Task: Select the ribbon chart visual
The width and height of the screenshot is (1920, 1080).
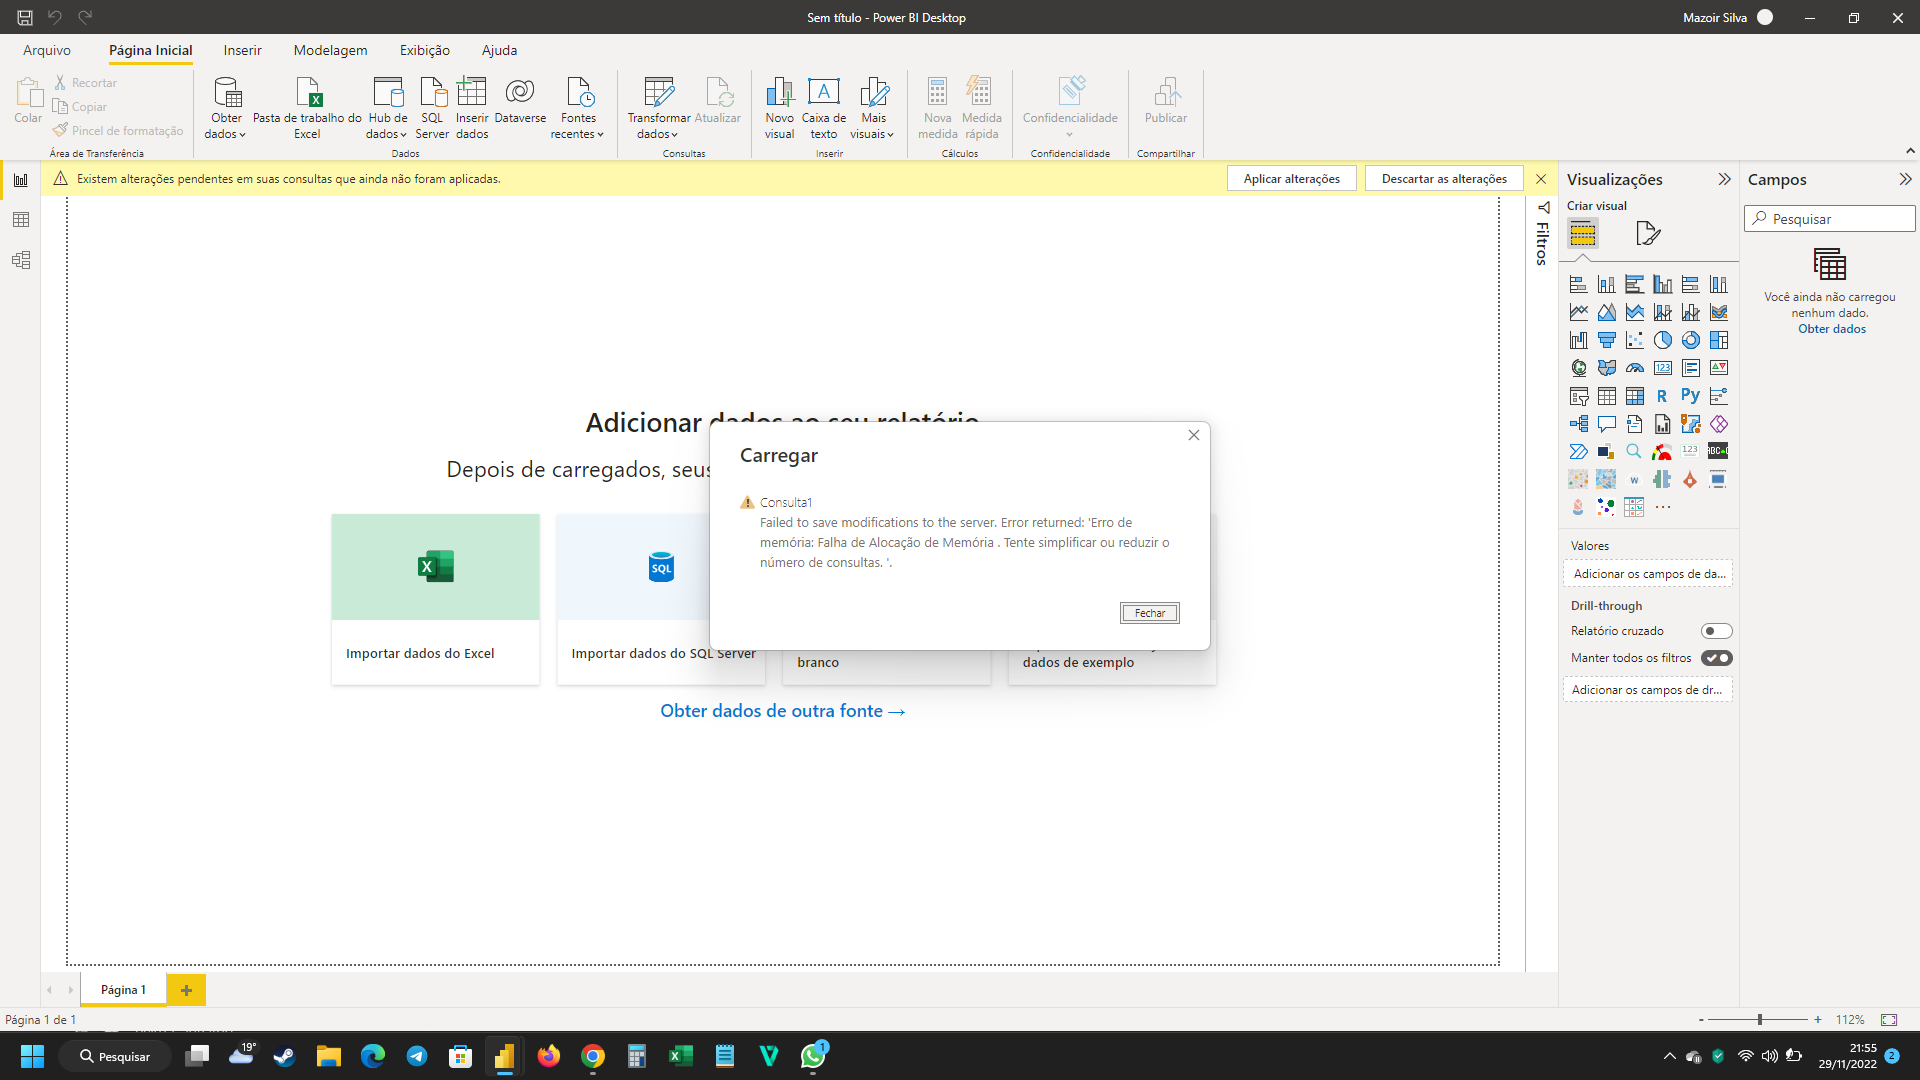Action: 1718,313
